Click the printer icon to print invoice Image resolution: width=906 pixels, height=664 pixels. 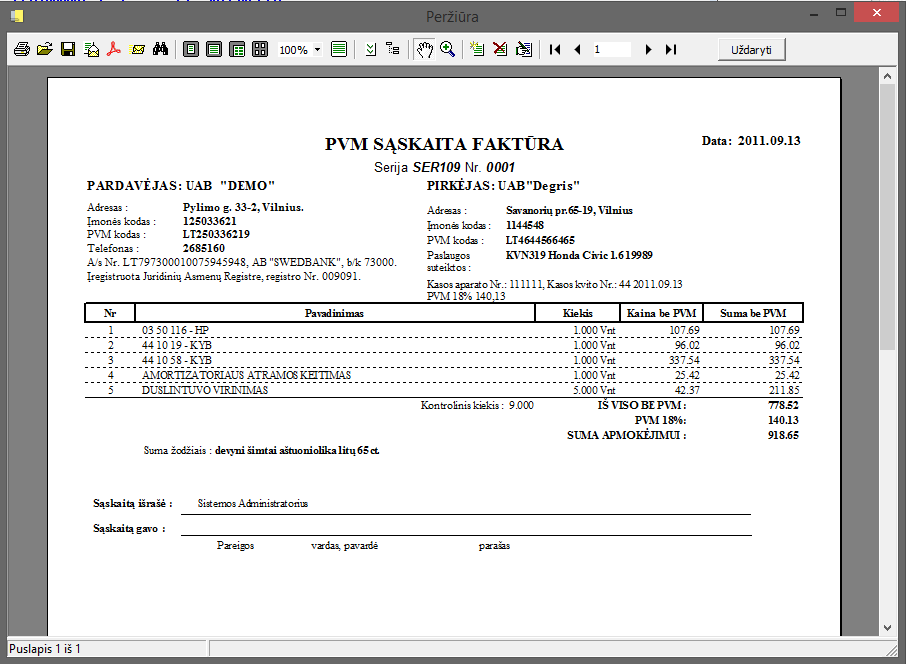[x=21, y=49]
